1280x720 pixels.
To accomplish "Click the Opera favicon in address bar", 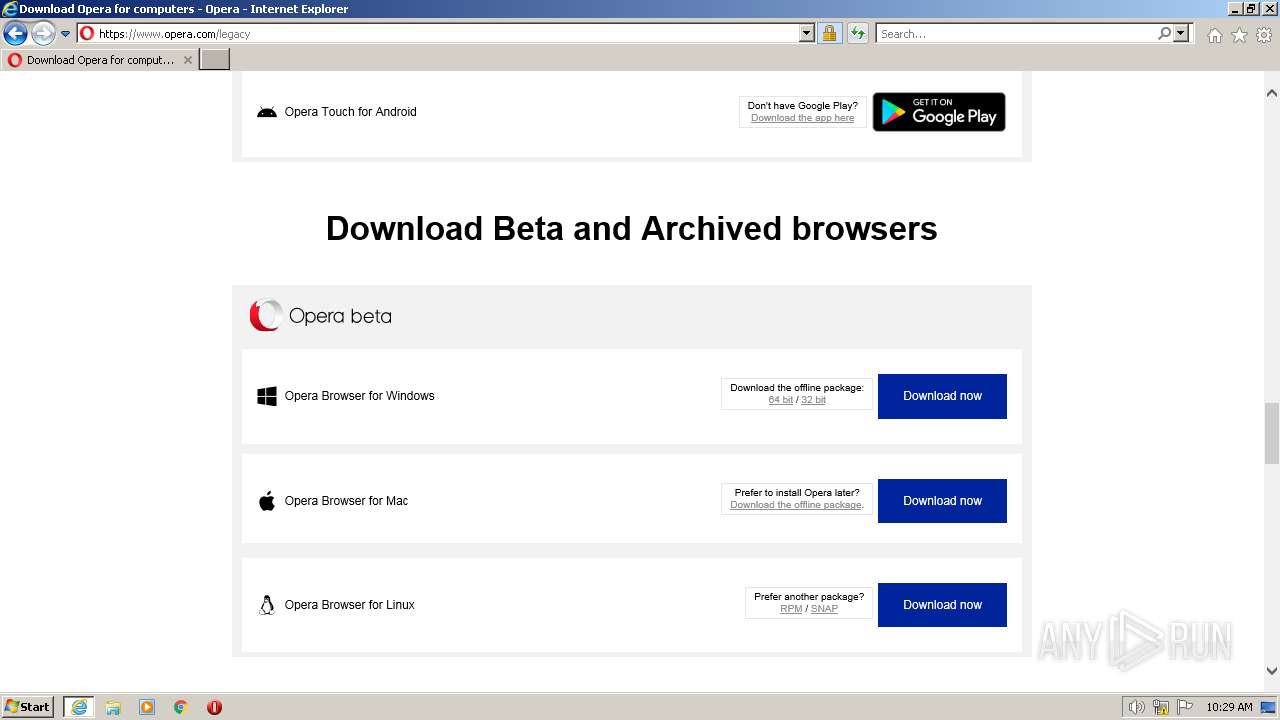I will point(87,33).
